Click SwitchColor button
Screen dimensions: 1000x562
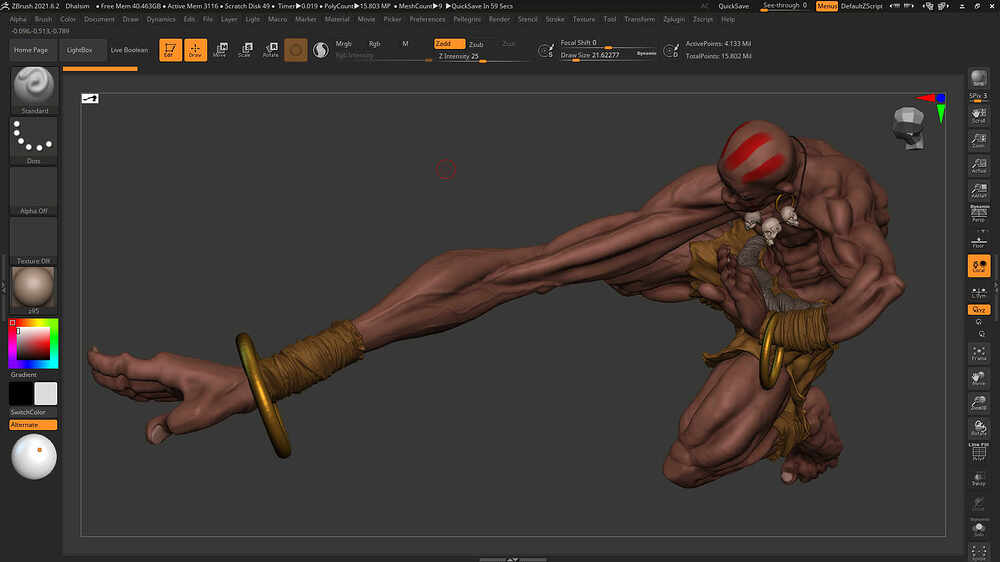pyautogui.click(x=28, y=412)
